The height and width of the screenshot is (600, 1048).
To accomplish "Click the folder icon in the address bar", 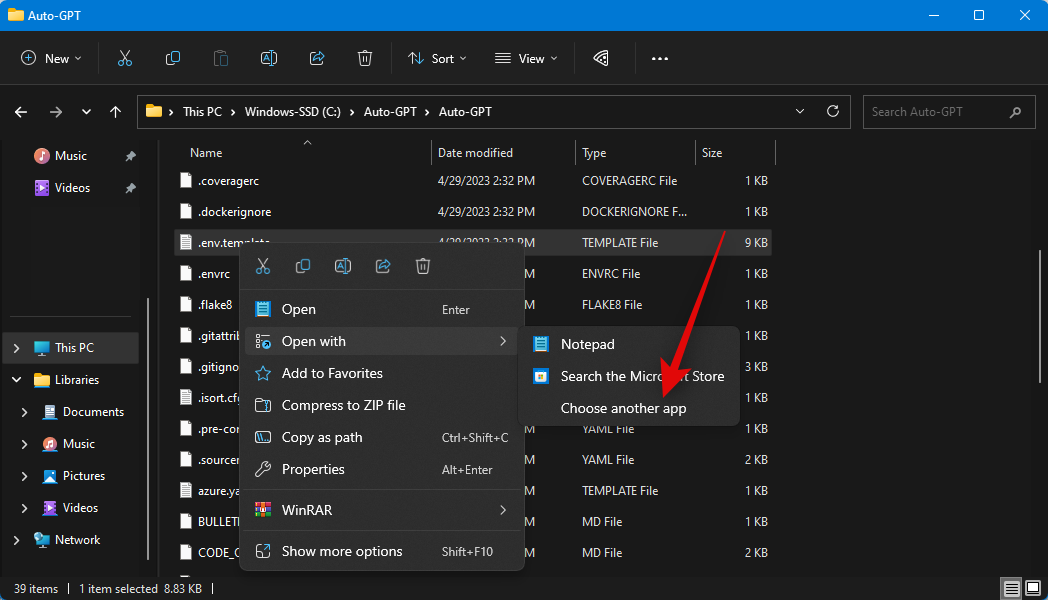I will pyautogui.click(x=154, y=111).
